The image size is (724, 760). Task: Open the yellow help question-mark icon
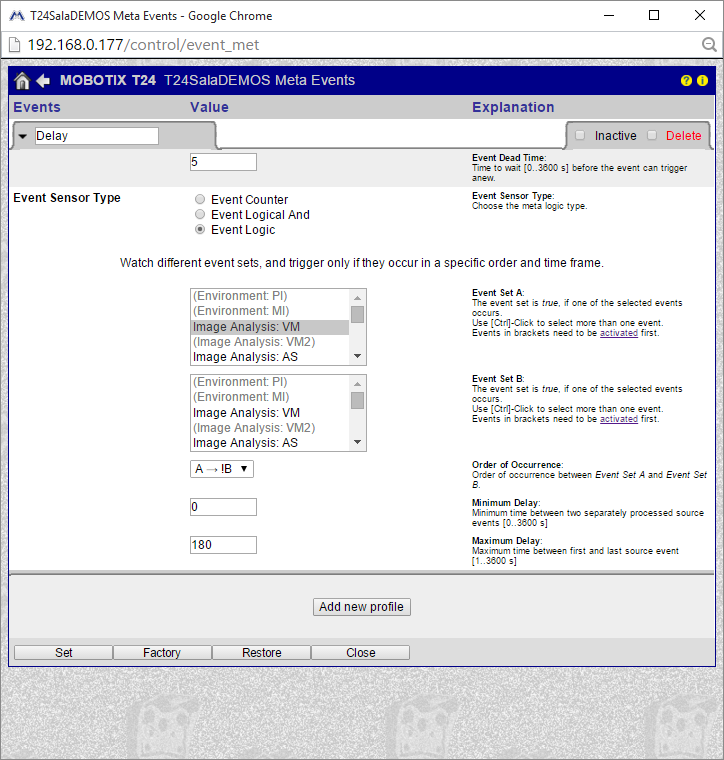coord(686,80)
